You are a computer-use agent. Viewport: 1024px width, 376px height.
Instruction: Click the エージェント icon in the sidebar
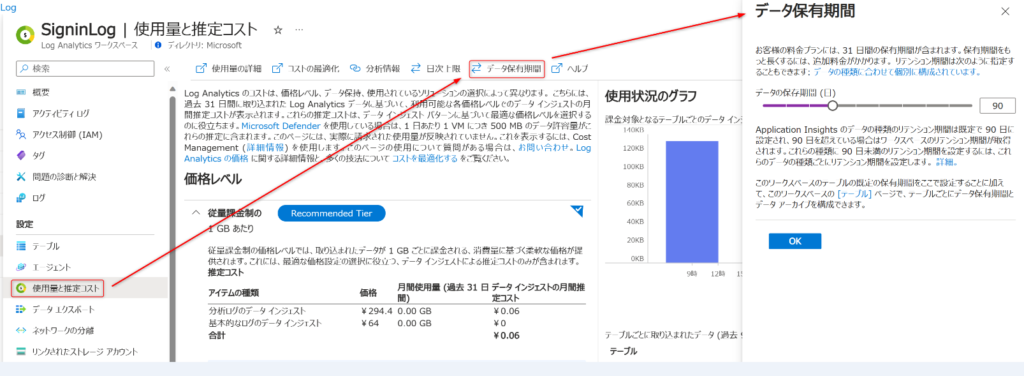point(21,267)
